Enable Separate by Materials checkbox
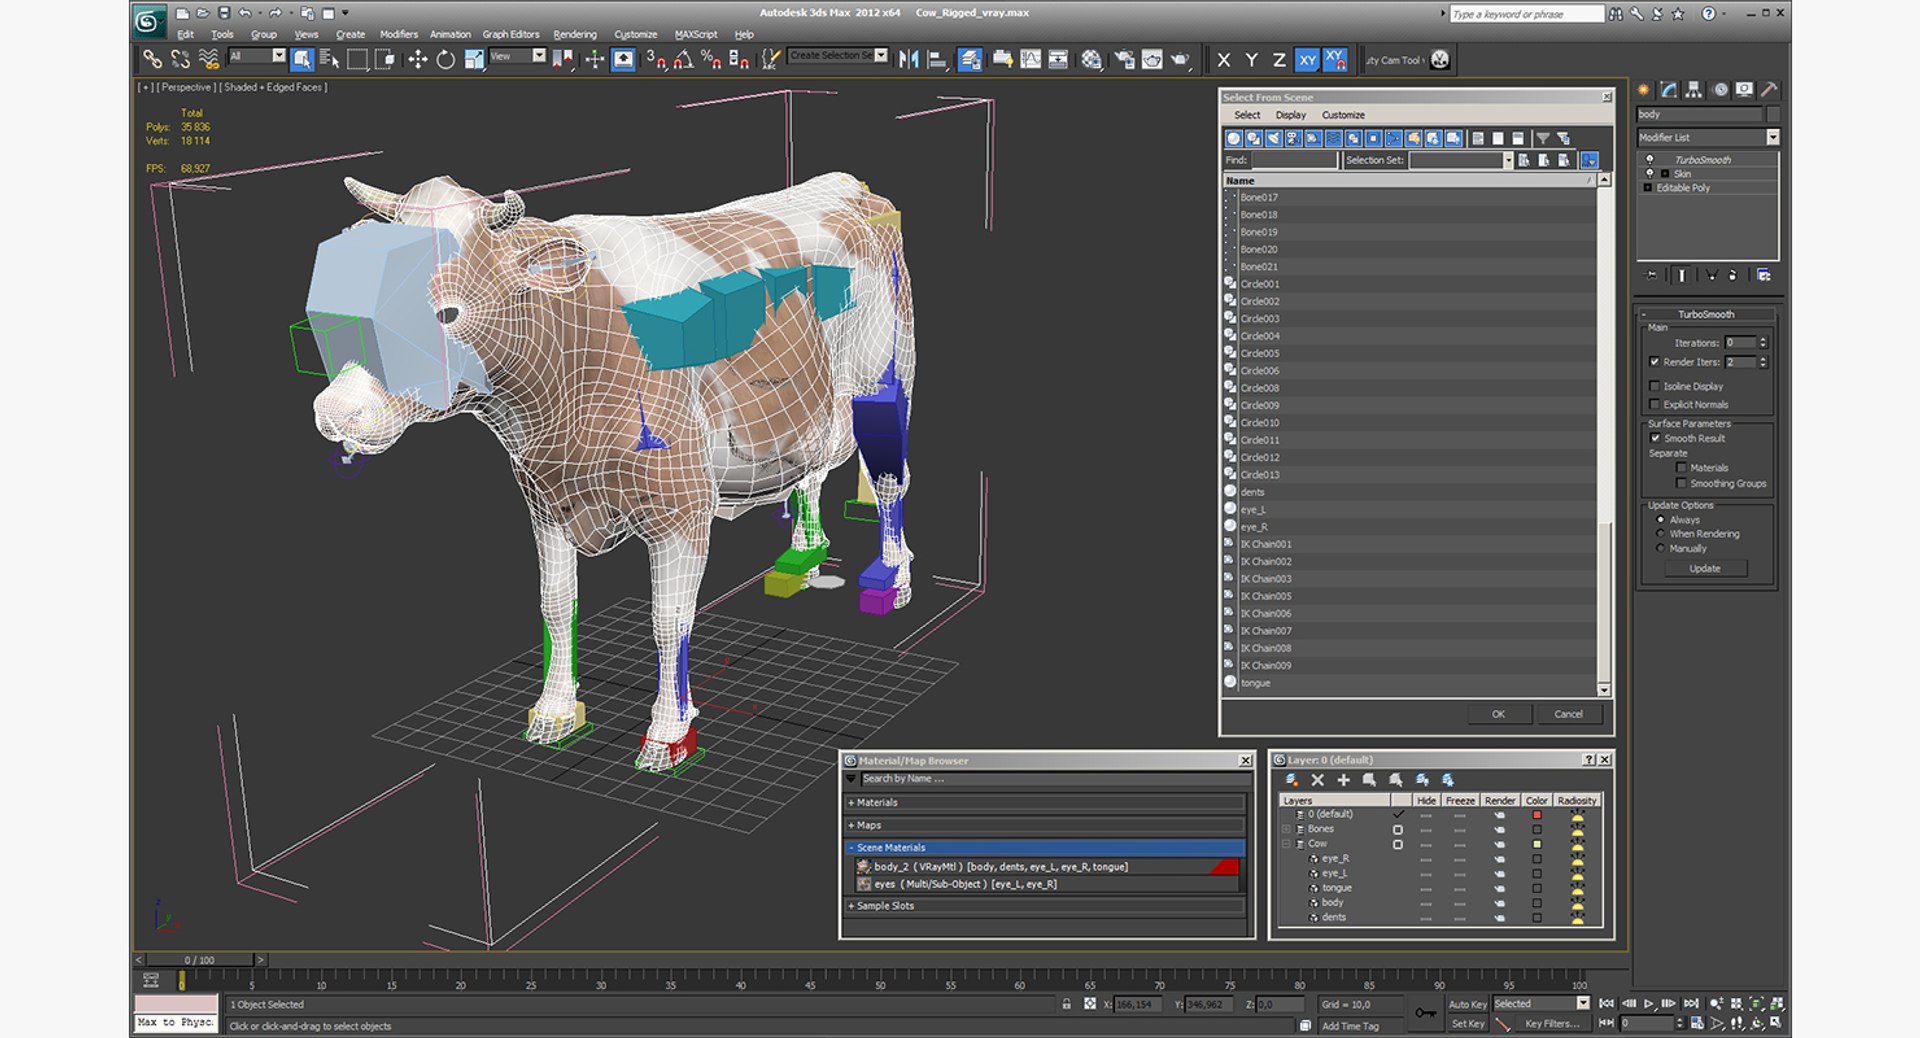This screenshot has height=1038, width=1920. [1681, 467]
